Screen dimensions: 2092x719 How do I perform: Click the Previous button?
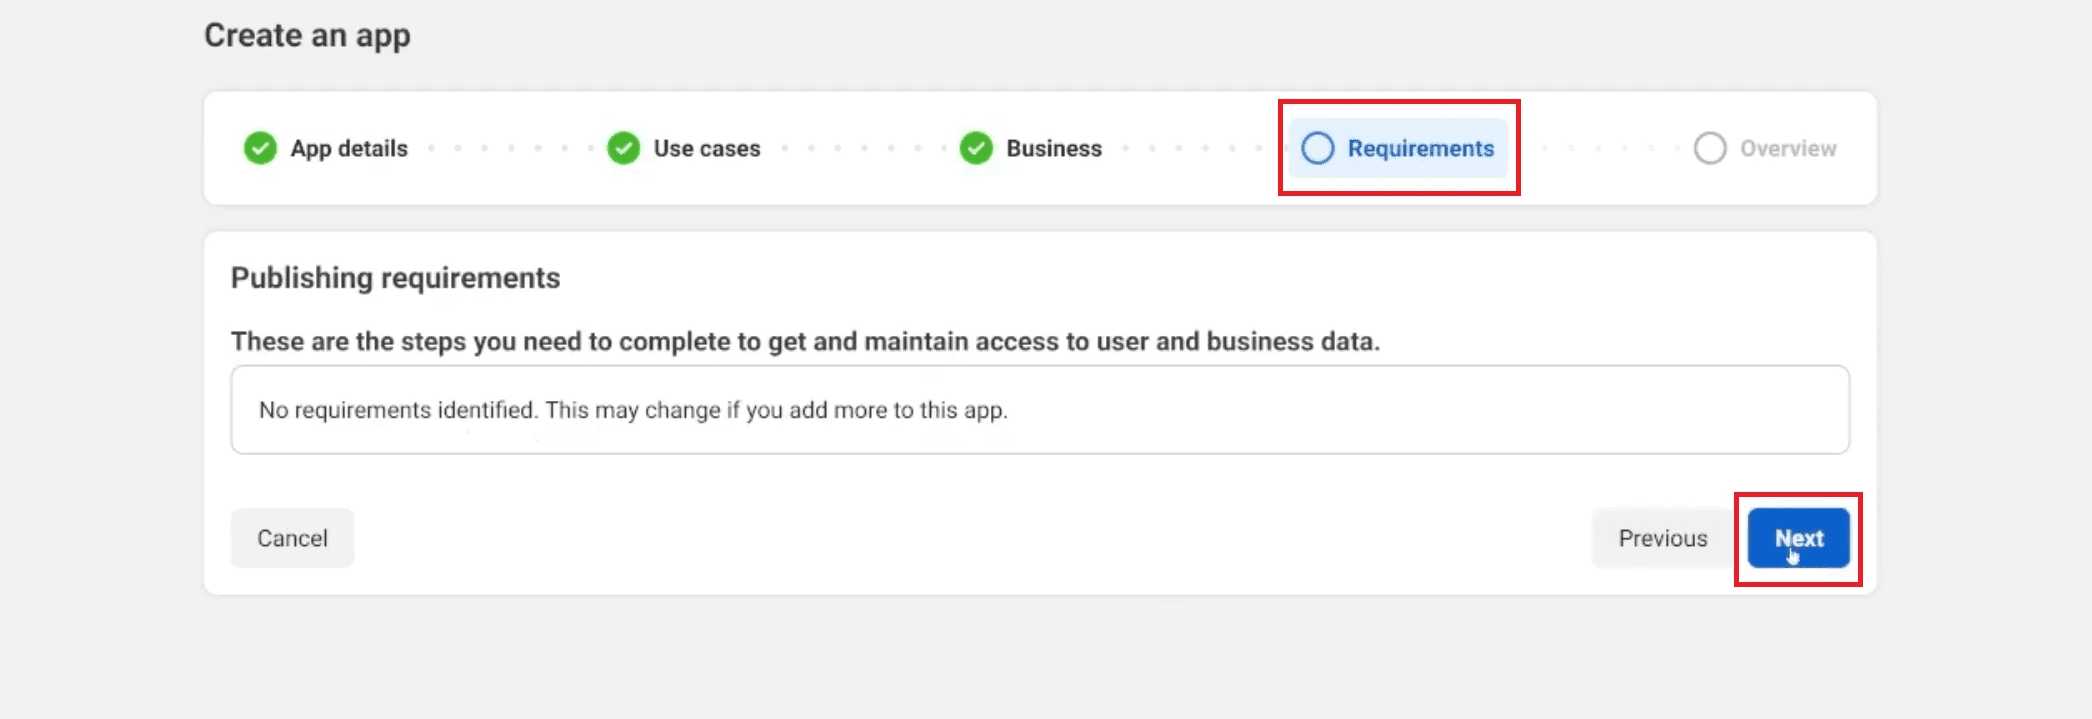(x=1662, y=538)
